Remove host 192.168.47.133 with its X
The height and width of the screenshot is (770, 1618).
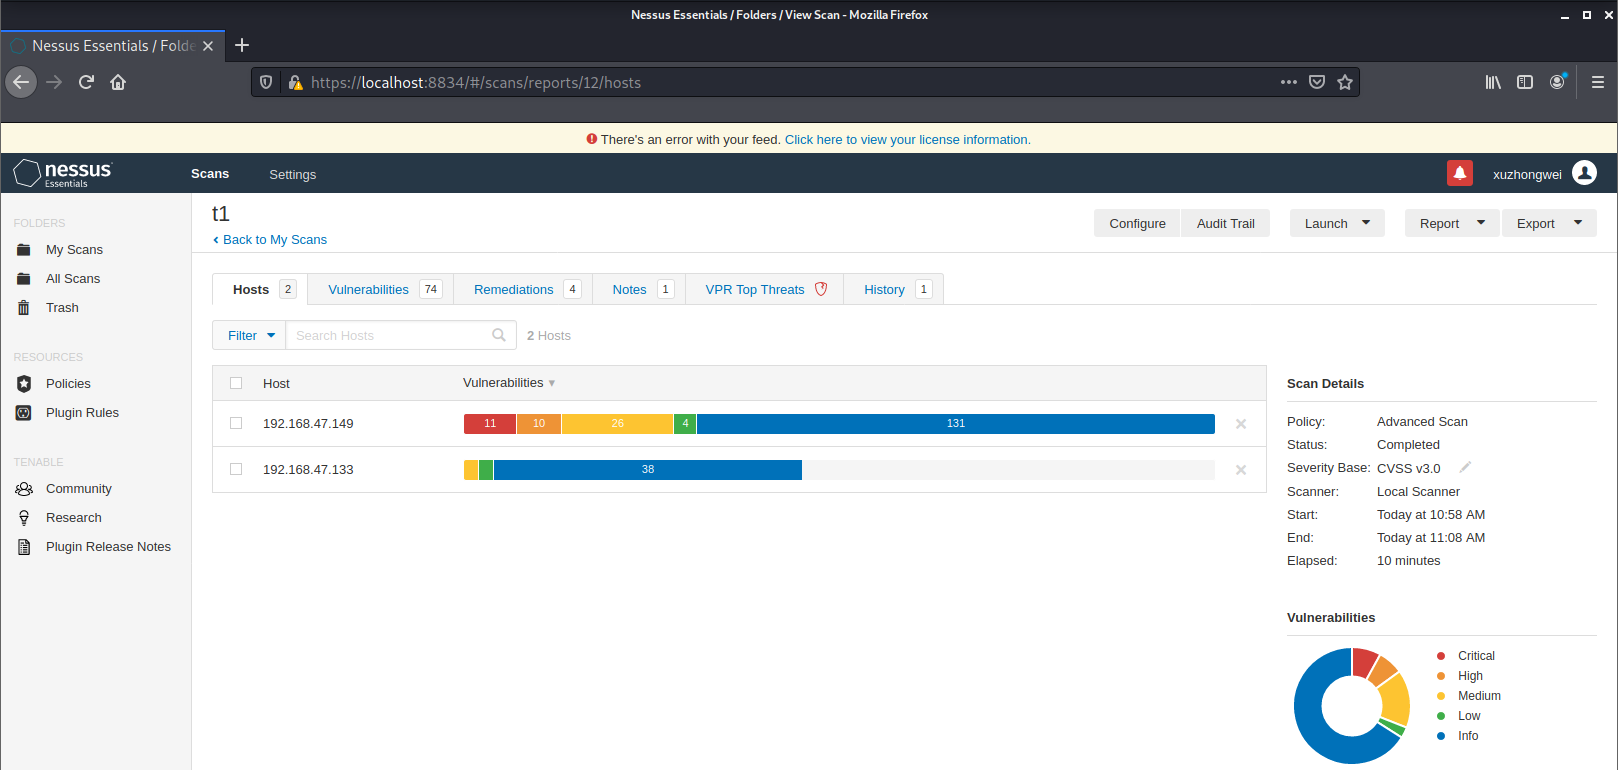1241,470
